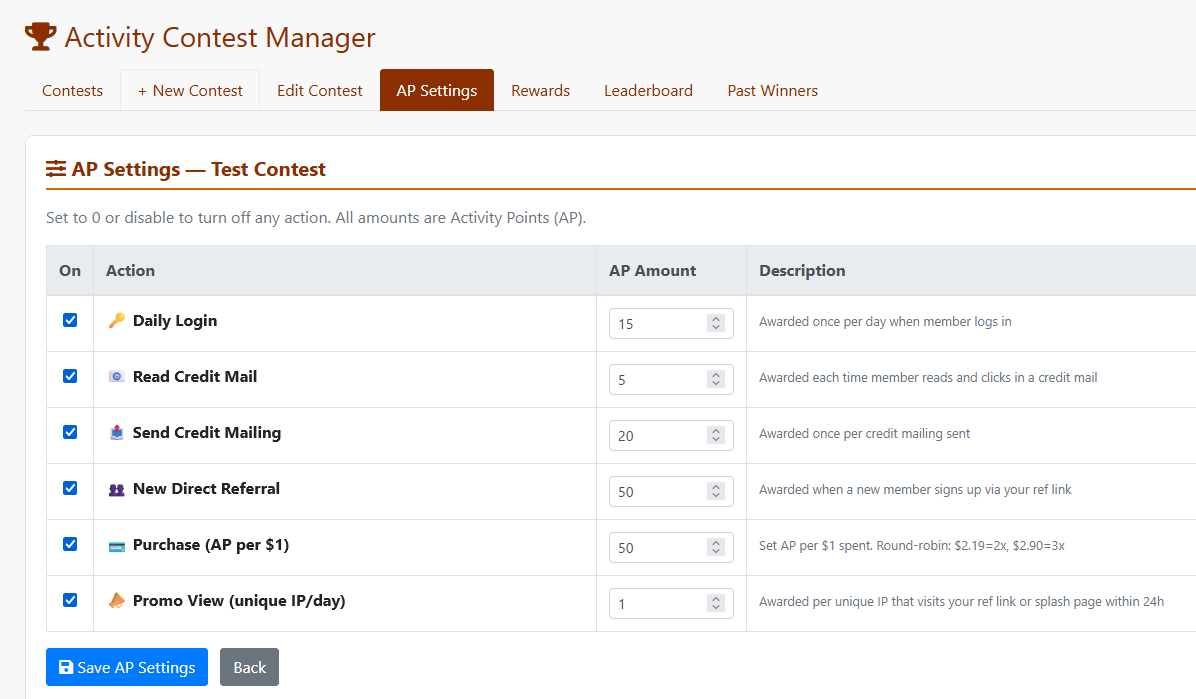The image size is (1196, 699).
Task: Click 'Awarded when a new member signs up' text
Action: tap(915, 489)
